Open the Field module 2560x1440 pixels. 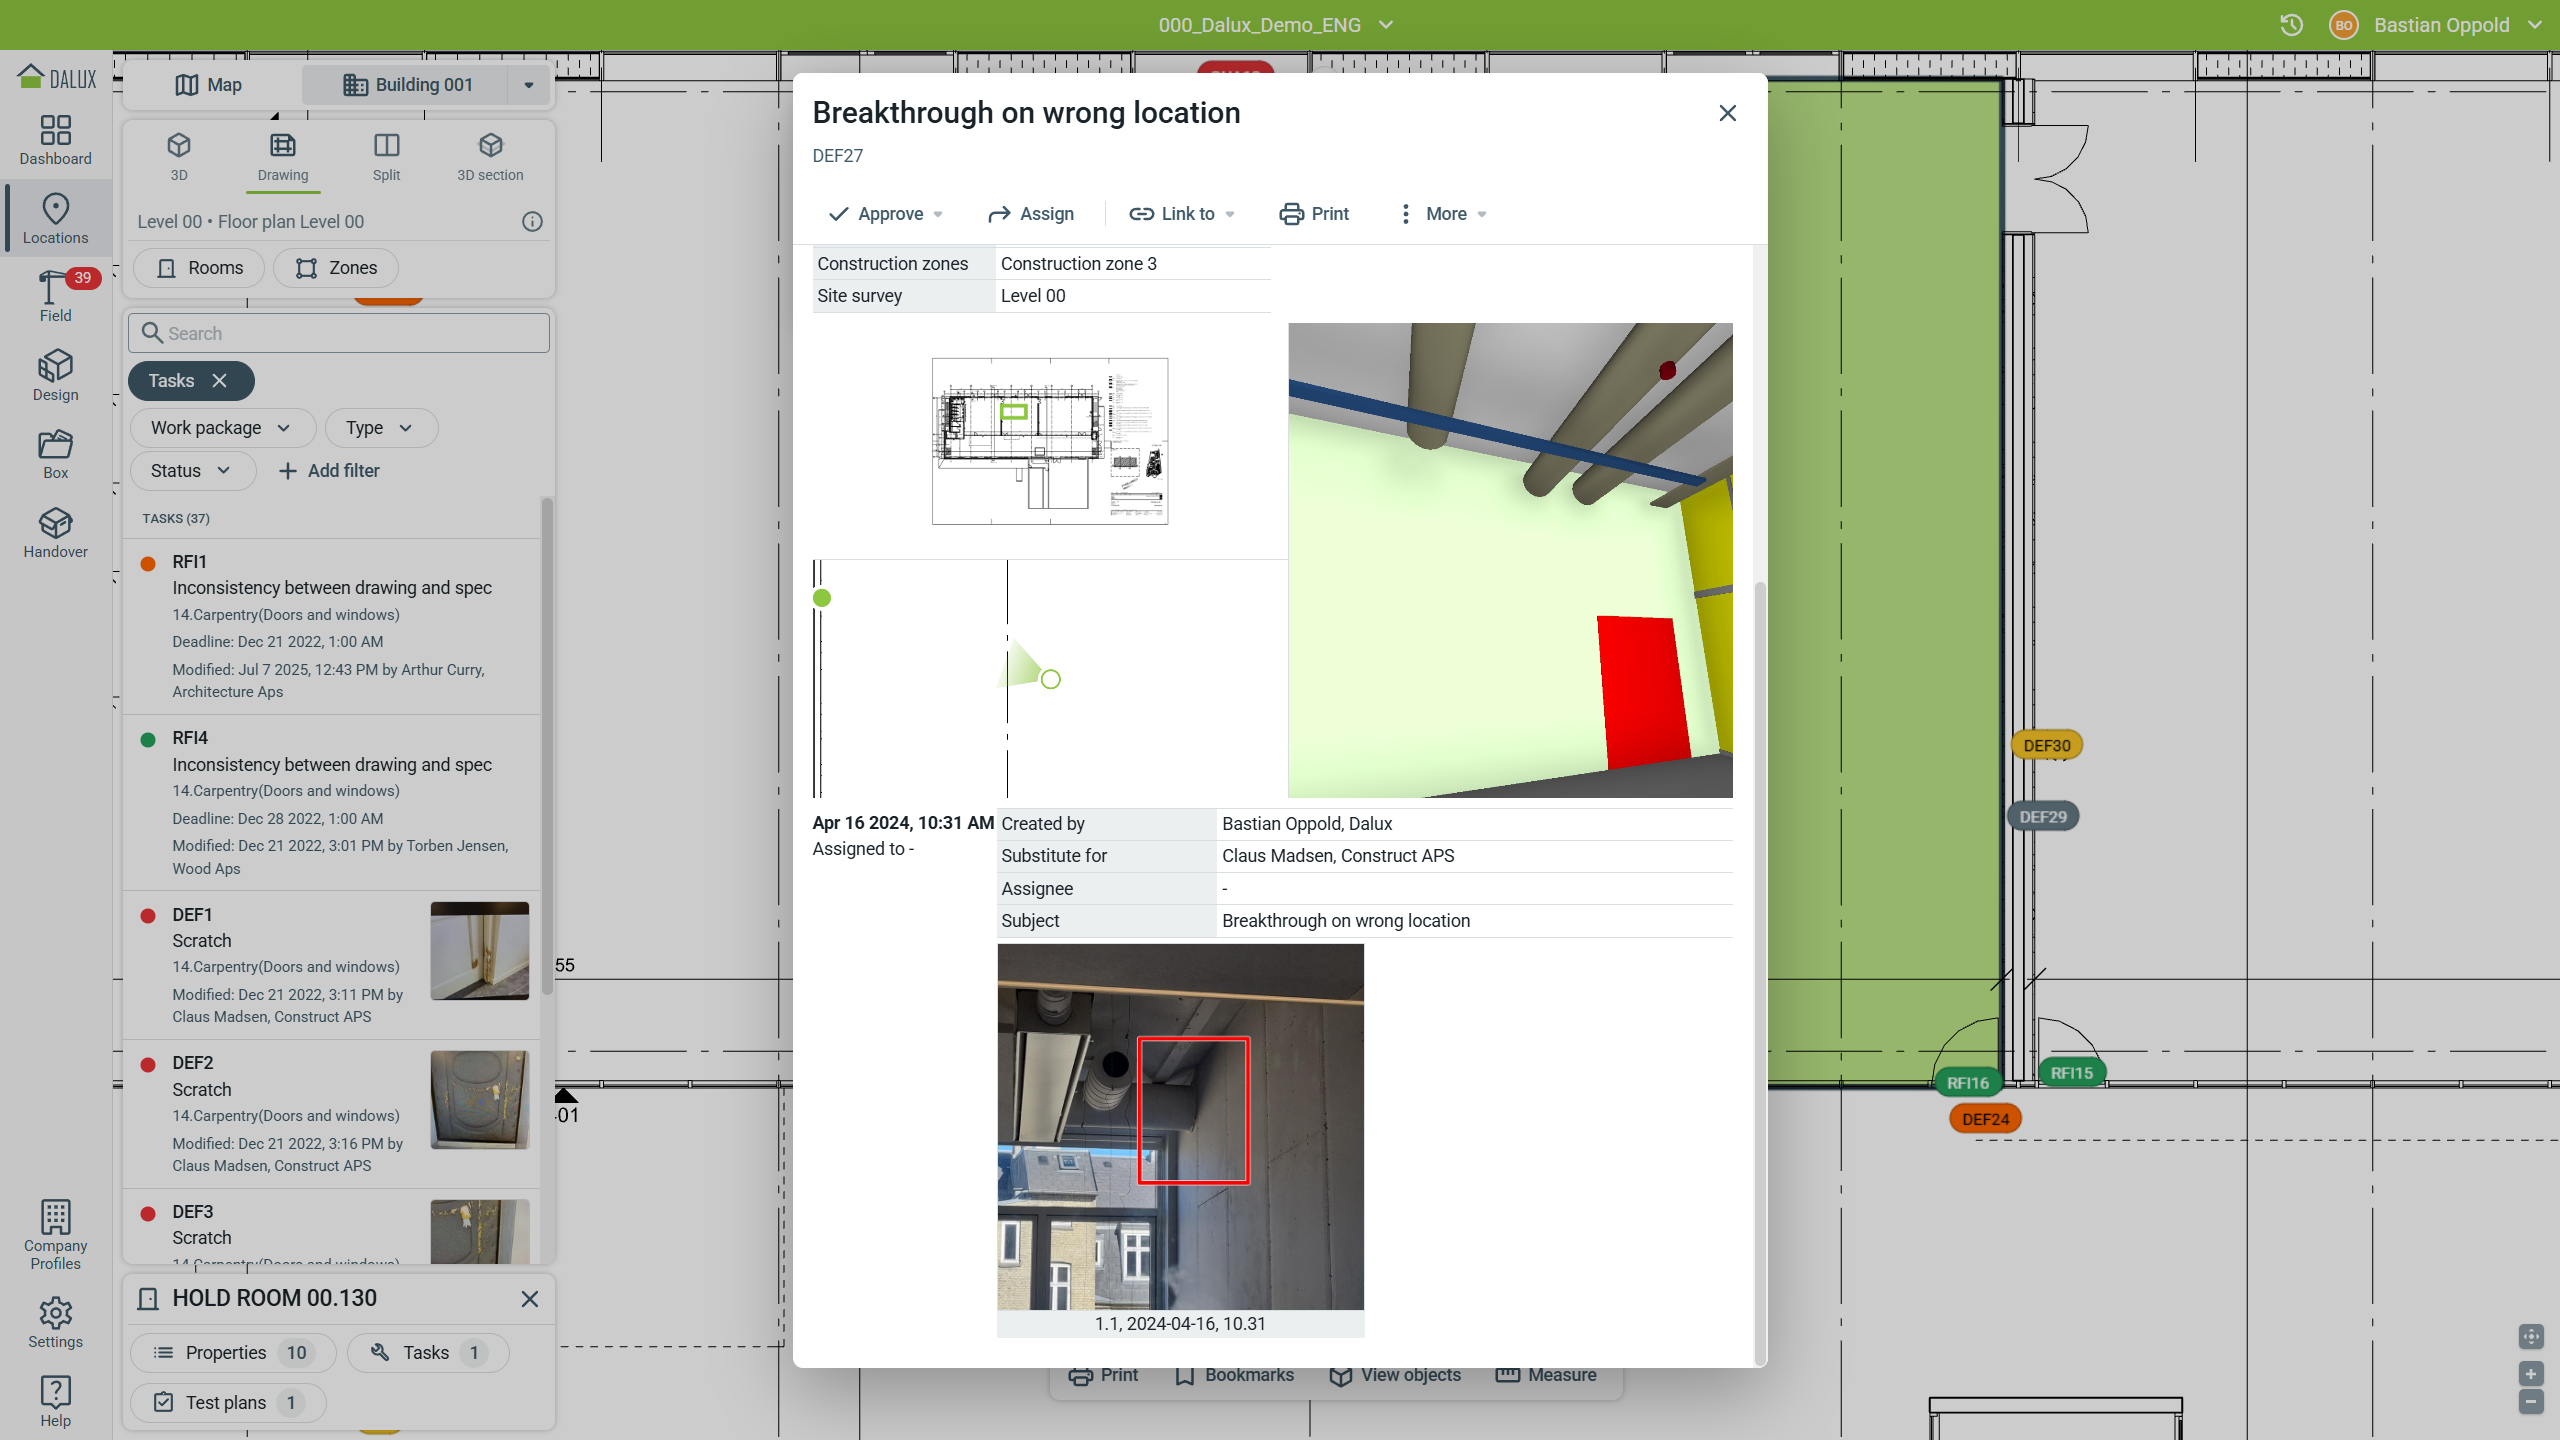point(56,296)
